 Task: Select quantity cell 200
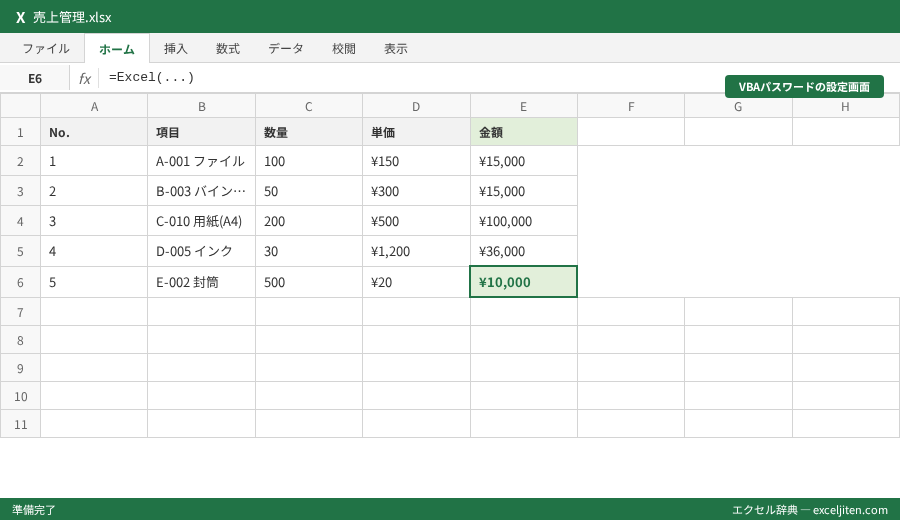click(x=309, y=221)
